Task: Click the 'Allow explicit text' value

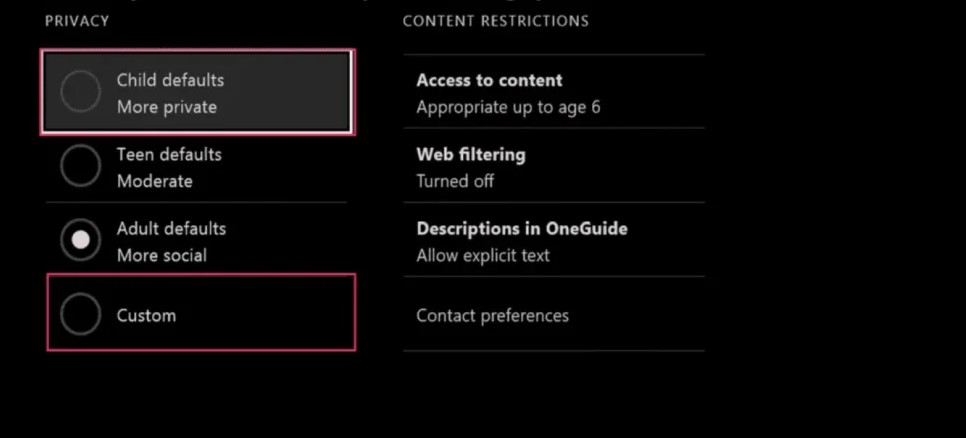Action: [x=483, y=255]
